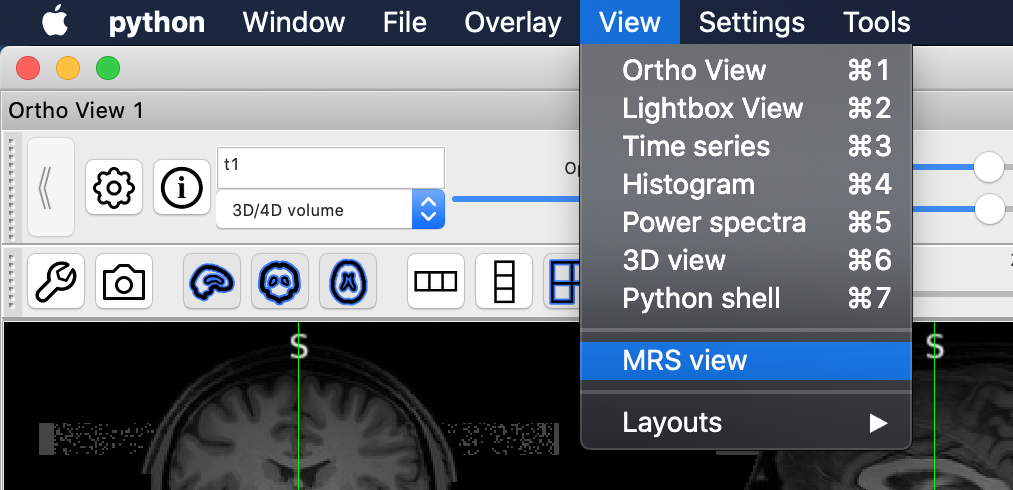Open the Apple menu
The height and width of the screenshot is (490, 1013).
coord(55,22)
